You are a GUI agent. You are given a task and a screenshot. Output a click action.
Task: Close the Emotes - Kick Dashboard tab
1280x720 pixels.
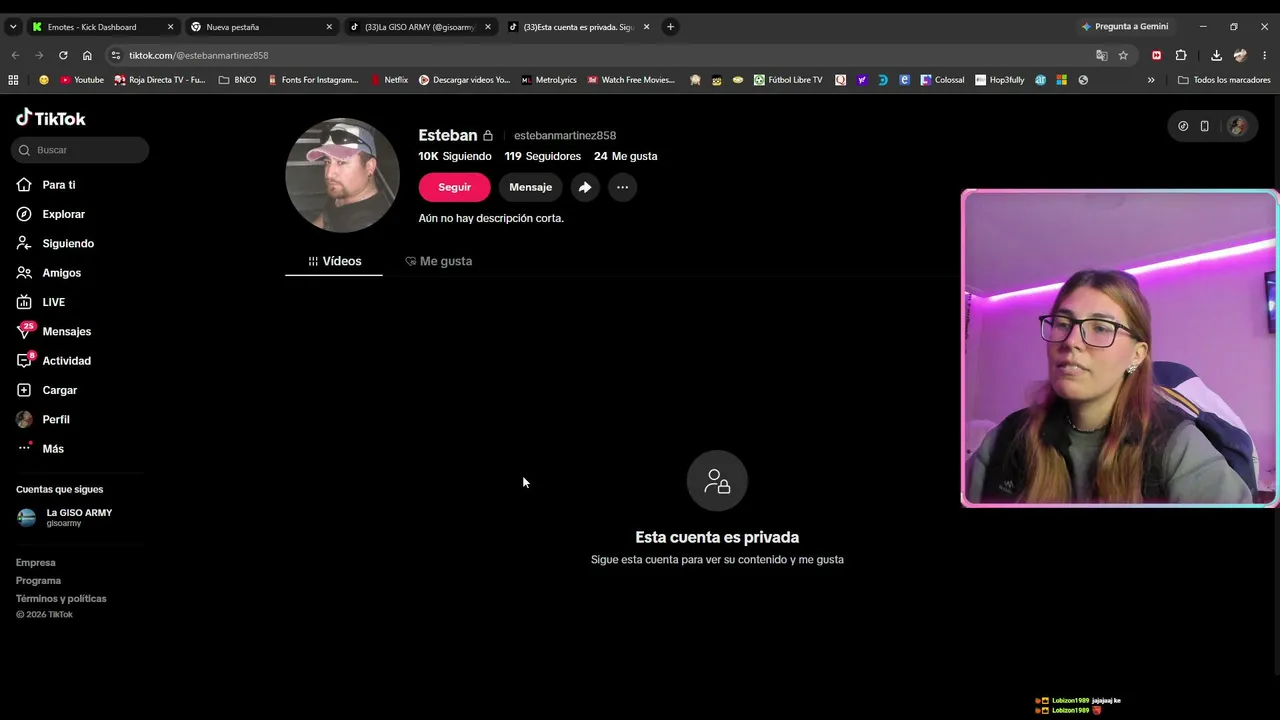click(x=170, y=27)
